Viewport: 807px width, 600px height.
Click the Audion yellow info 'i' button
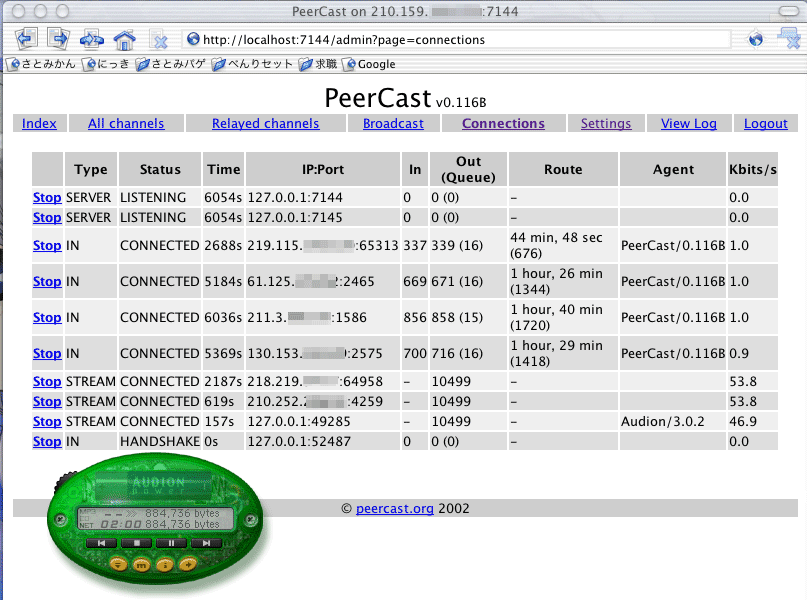coord(165,566)
